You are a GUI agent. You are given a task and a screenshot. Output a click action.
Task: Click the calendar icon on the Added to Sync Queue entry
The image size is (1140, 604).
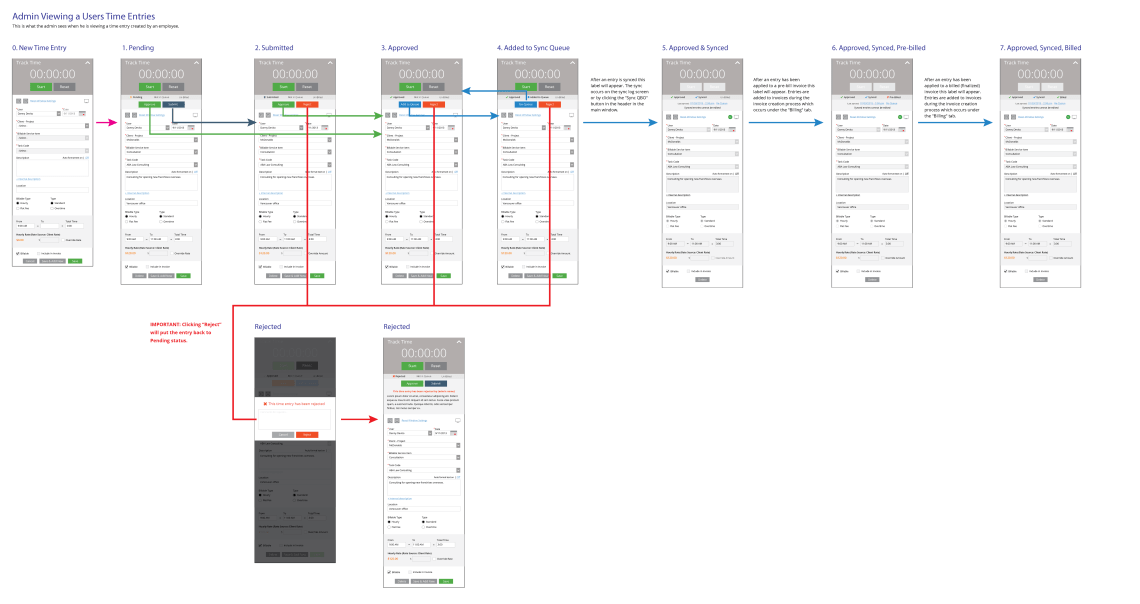tap(568, 127)
